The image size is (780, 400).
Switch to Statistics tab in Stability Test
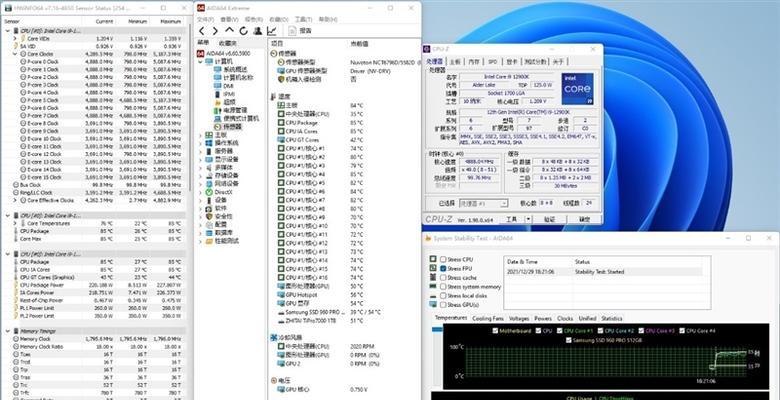point(611,318)
